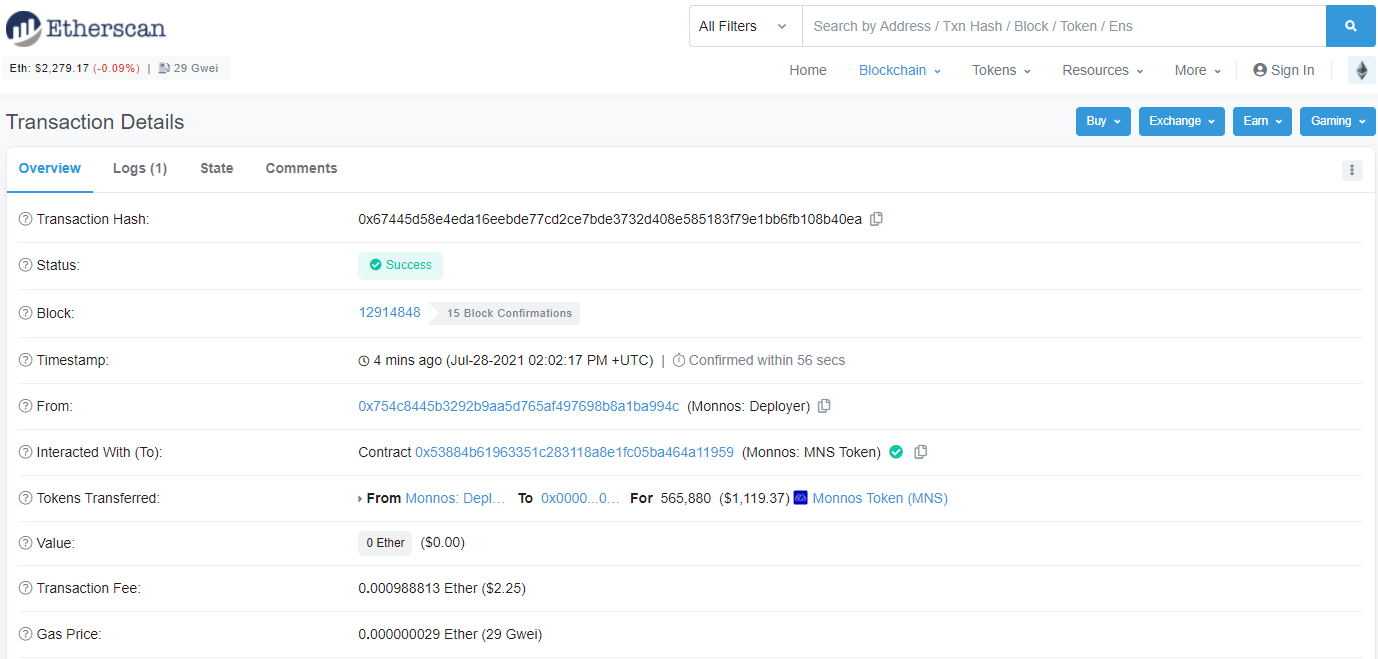Image resolution: width=1378 pixels, height=659 pixels.
Task: Click help icon next to From
Action: 26,406
